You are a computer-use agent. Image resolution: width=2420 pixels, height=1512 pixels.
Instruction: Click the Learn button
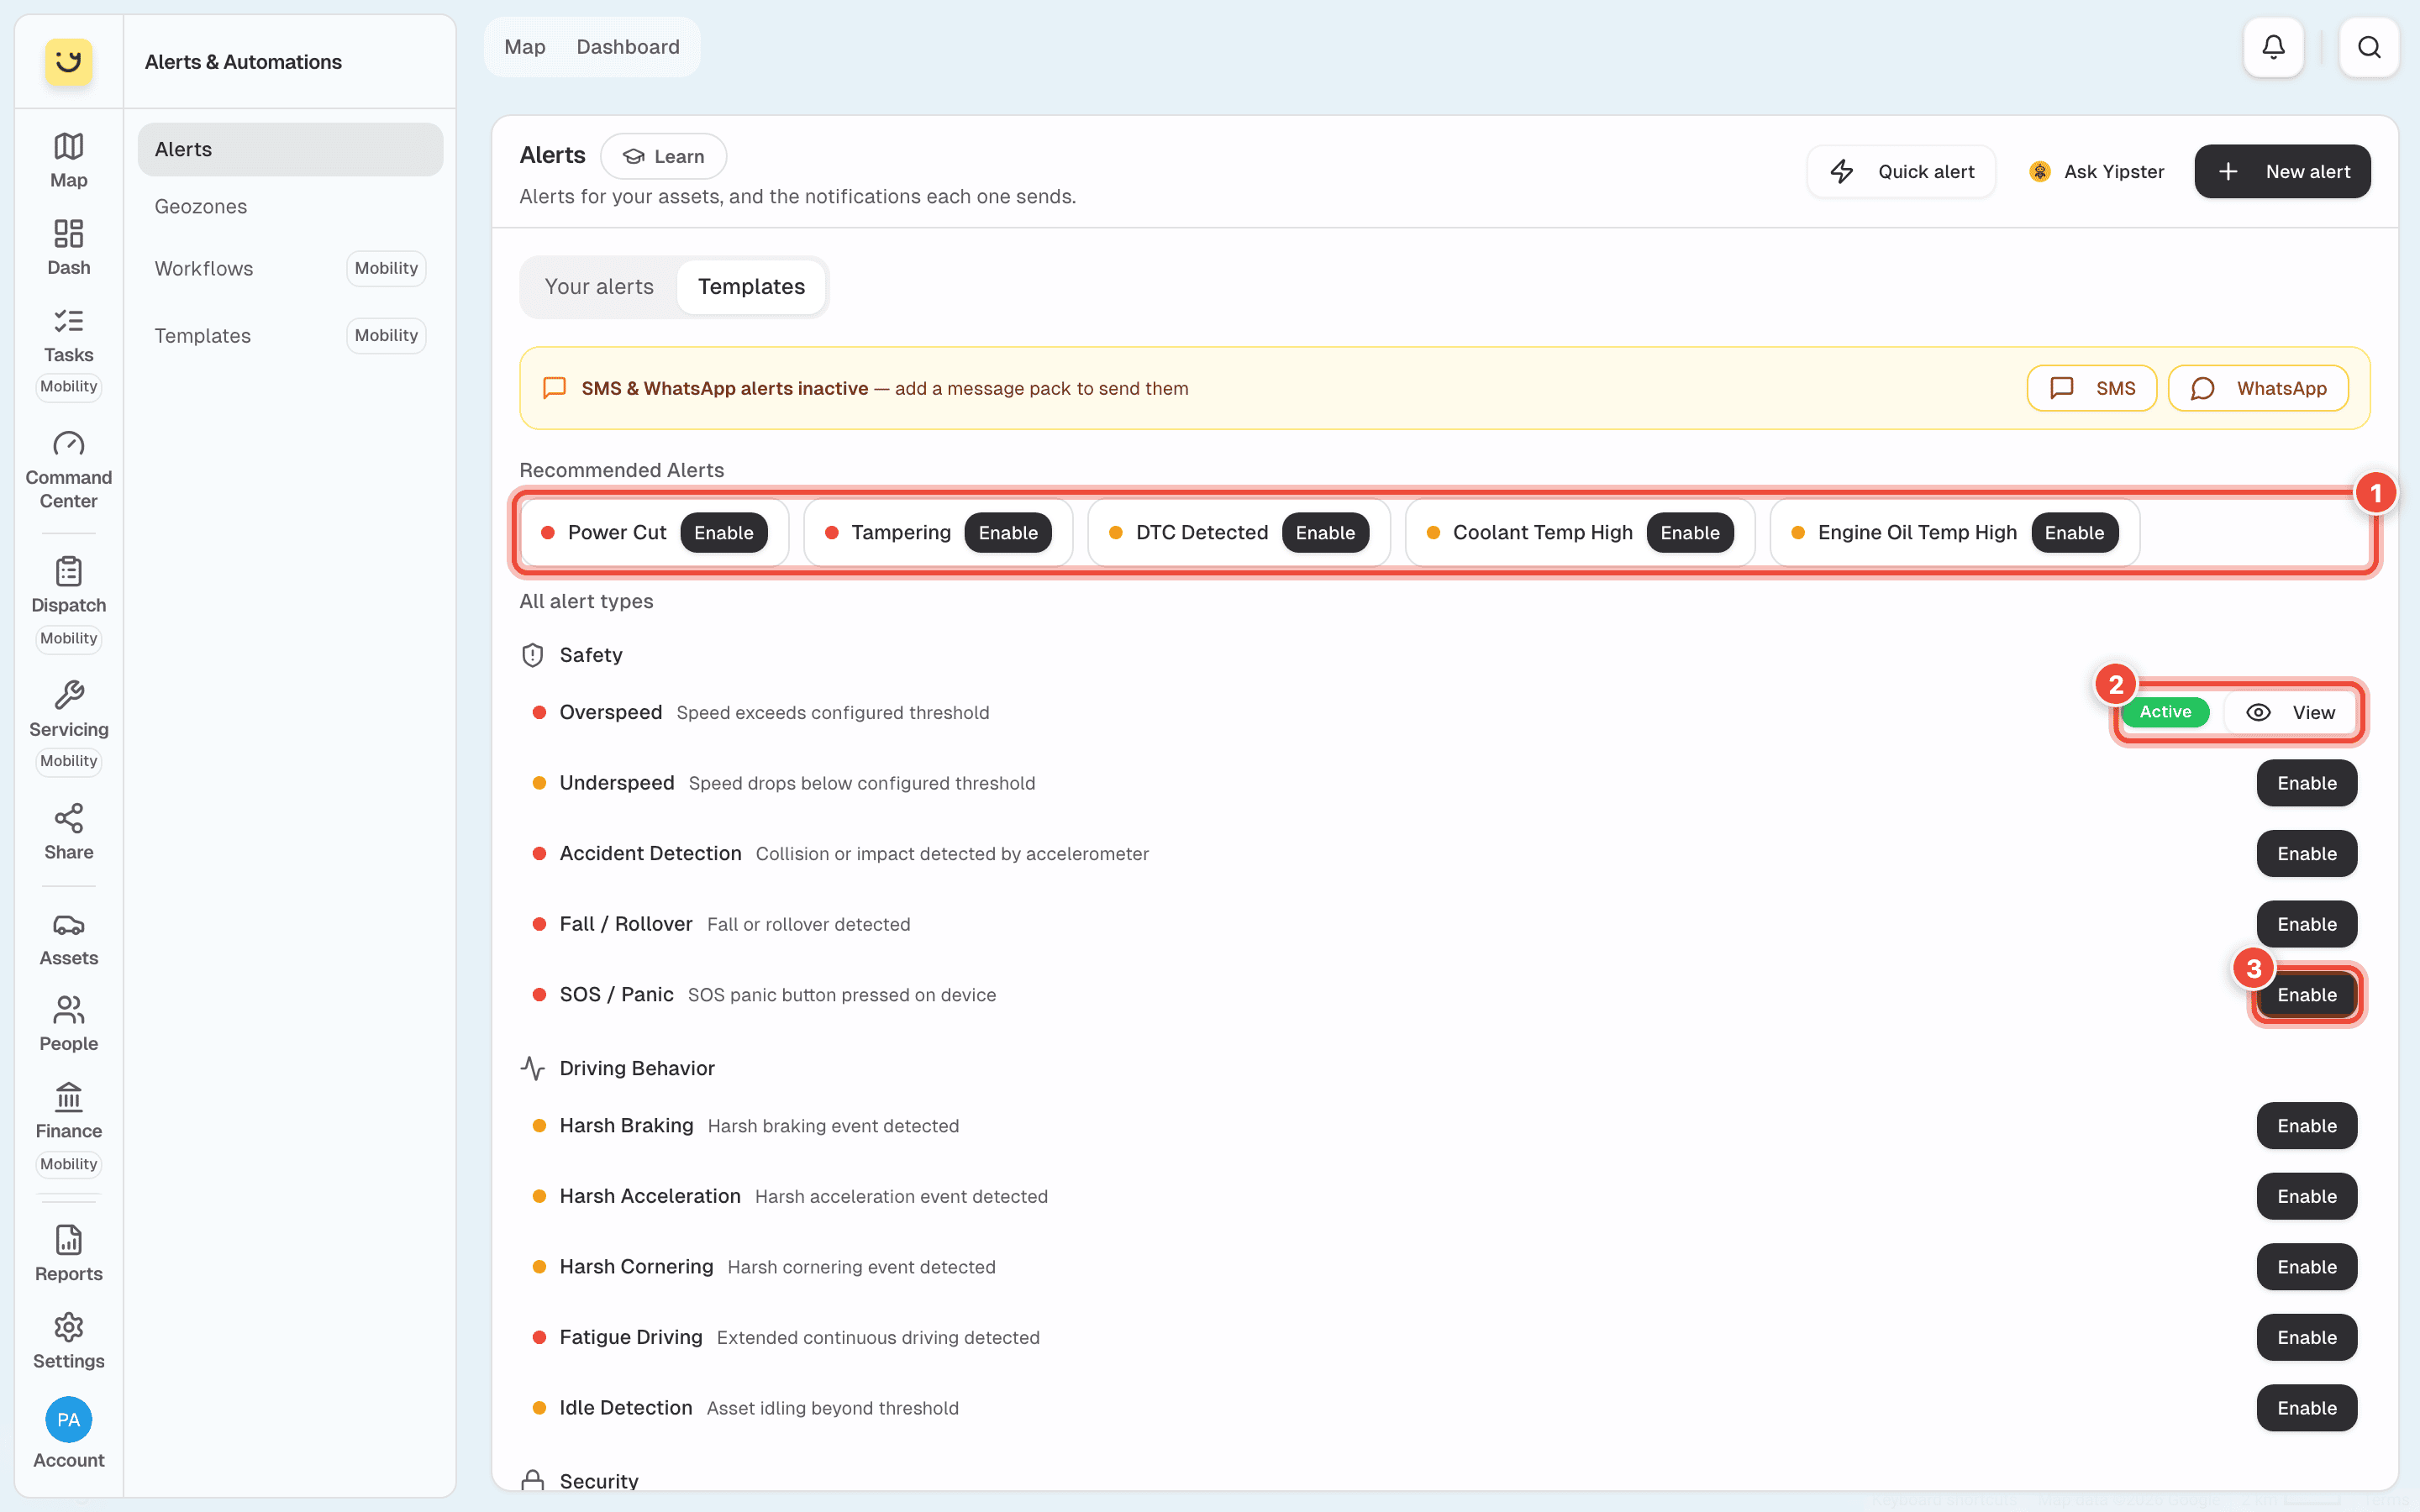(x=663, y=157)
